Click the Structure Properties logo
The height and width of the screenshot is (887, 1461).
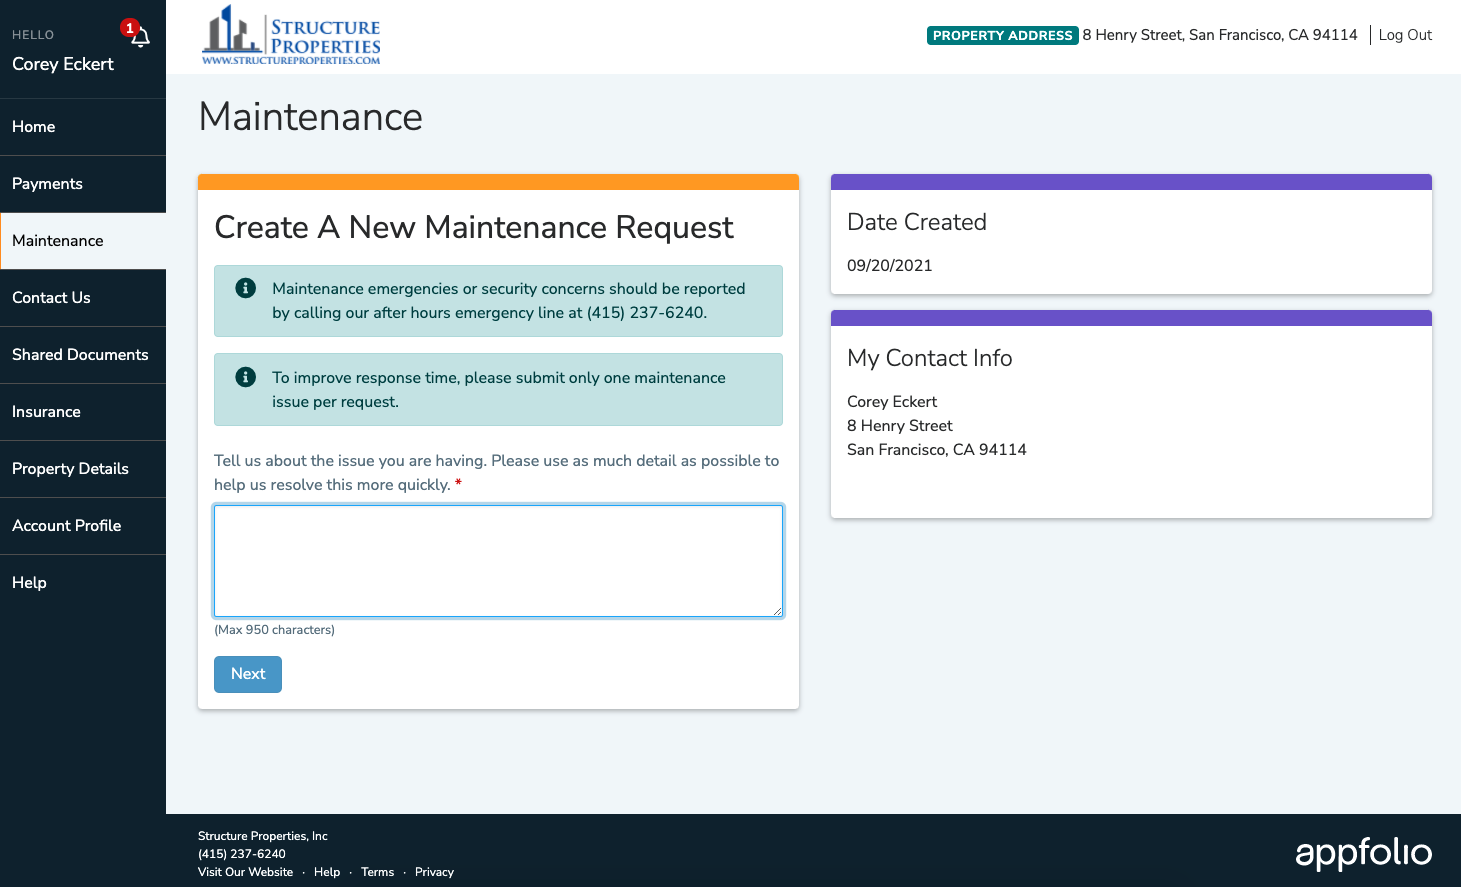coord(291,35)
